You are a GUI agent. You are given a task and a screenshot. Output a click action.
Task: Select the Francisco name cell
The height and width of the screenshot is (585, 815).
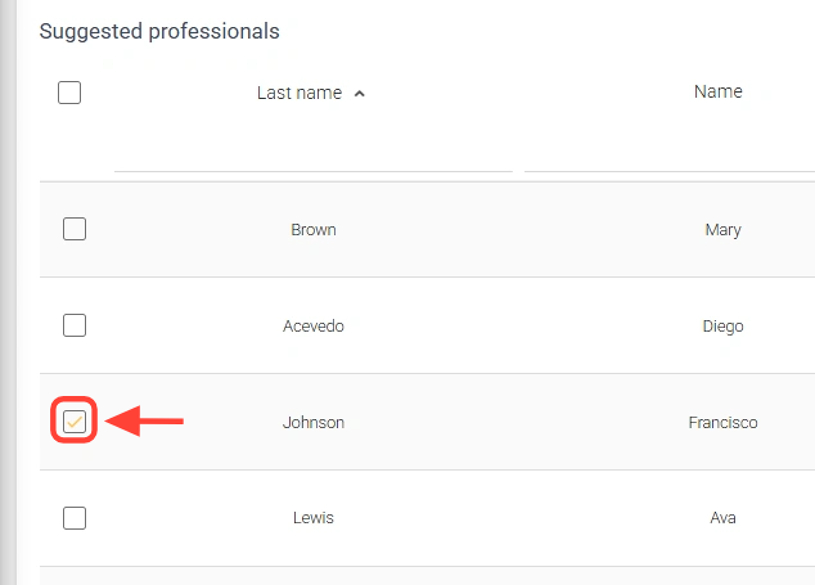coord(722,422)
